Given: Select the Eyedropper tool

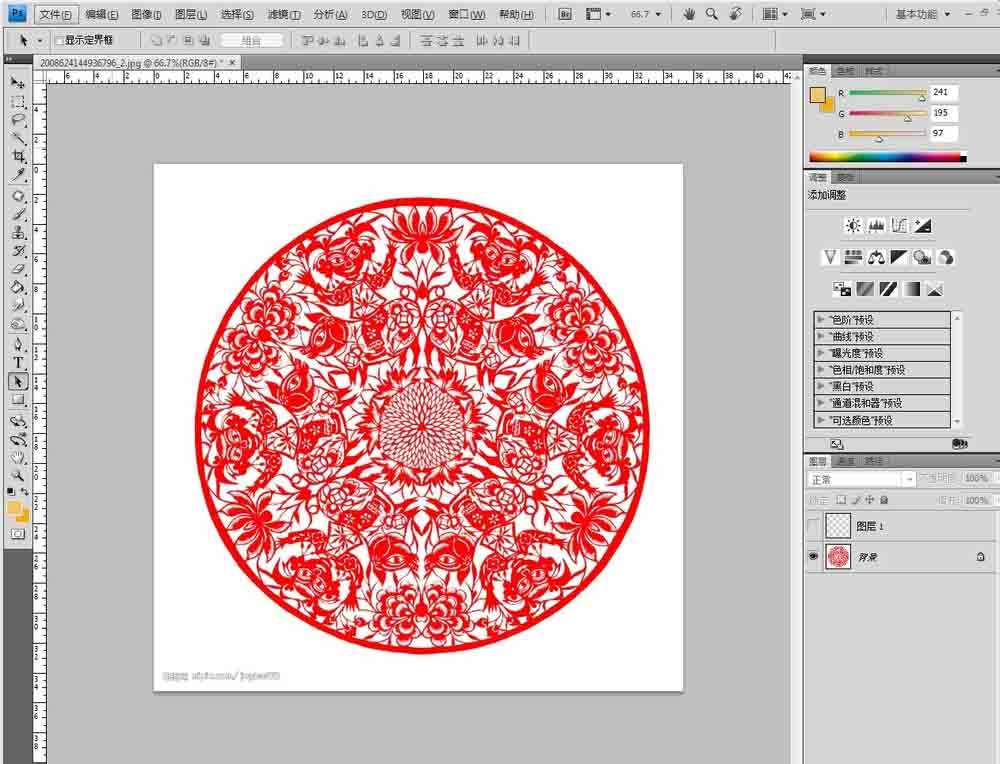Looking at the screenshot, I should click(18, 175).
